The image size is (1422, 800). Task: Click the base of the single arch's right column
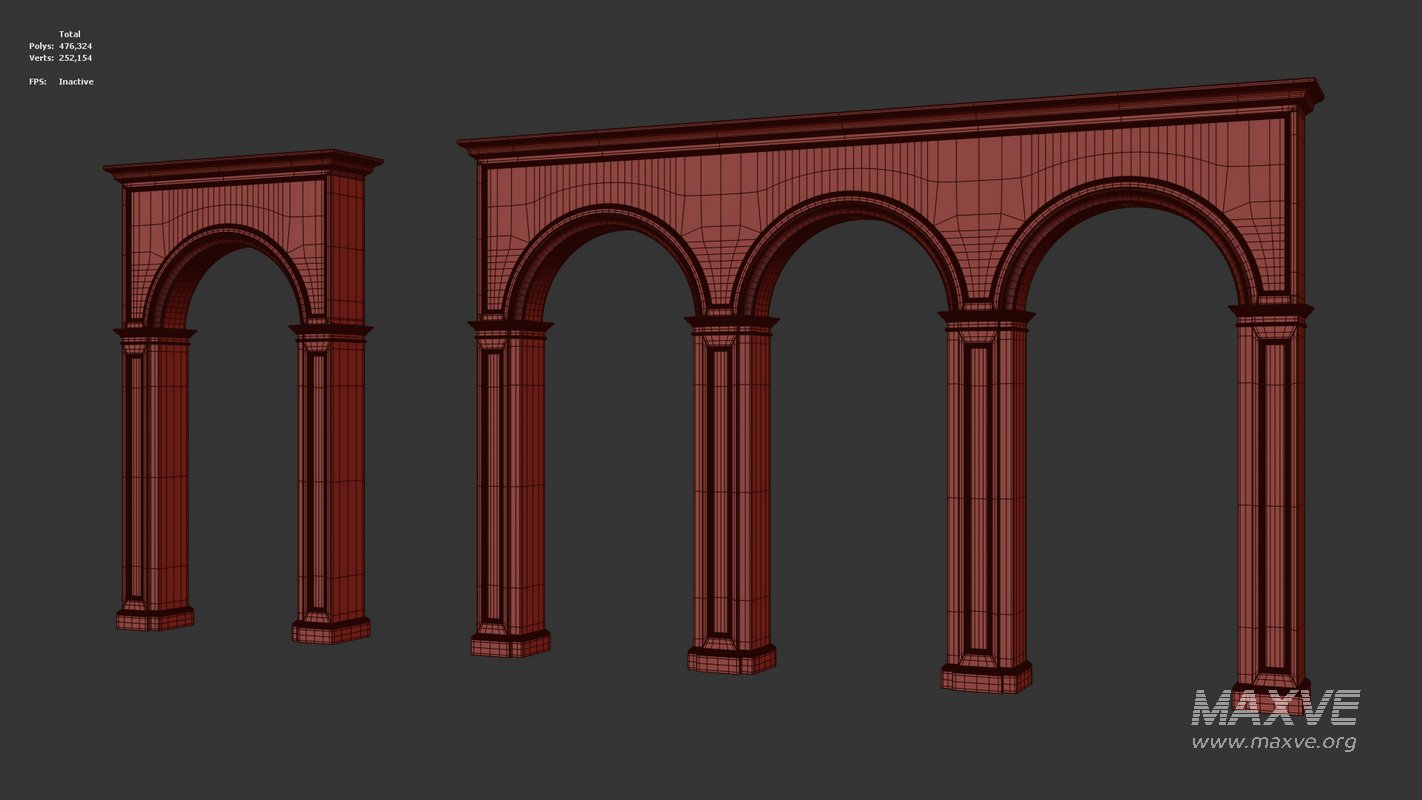pyautogui.click(x=331, y=630)
